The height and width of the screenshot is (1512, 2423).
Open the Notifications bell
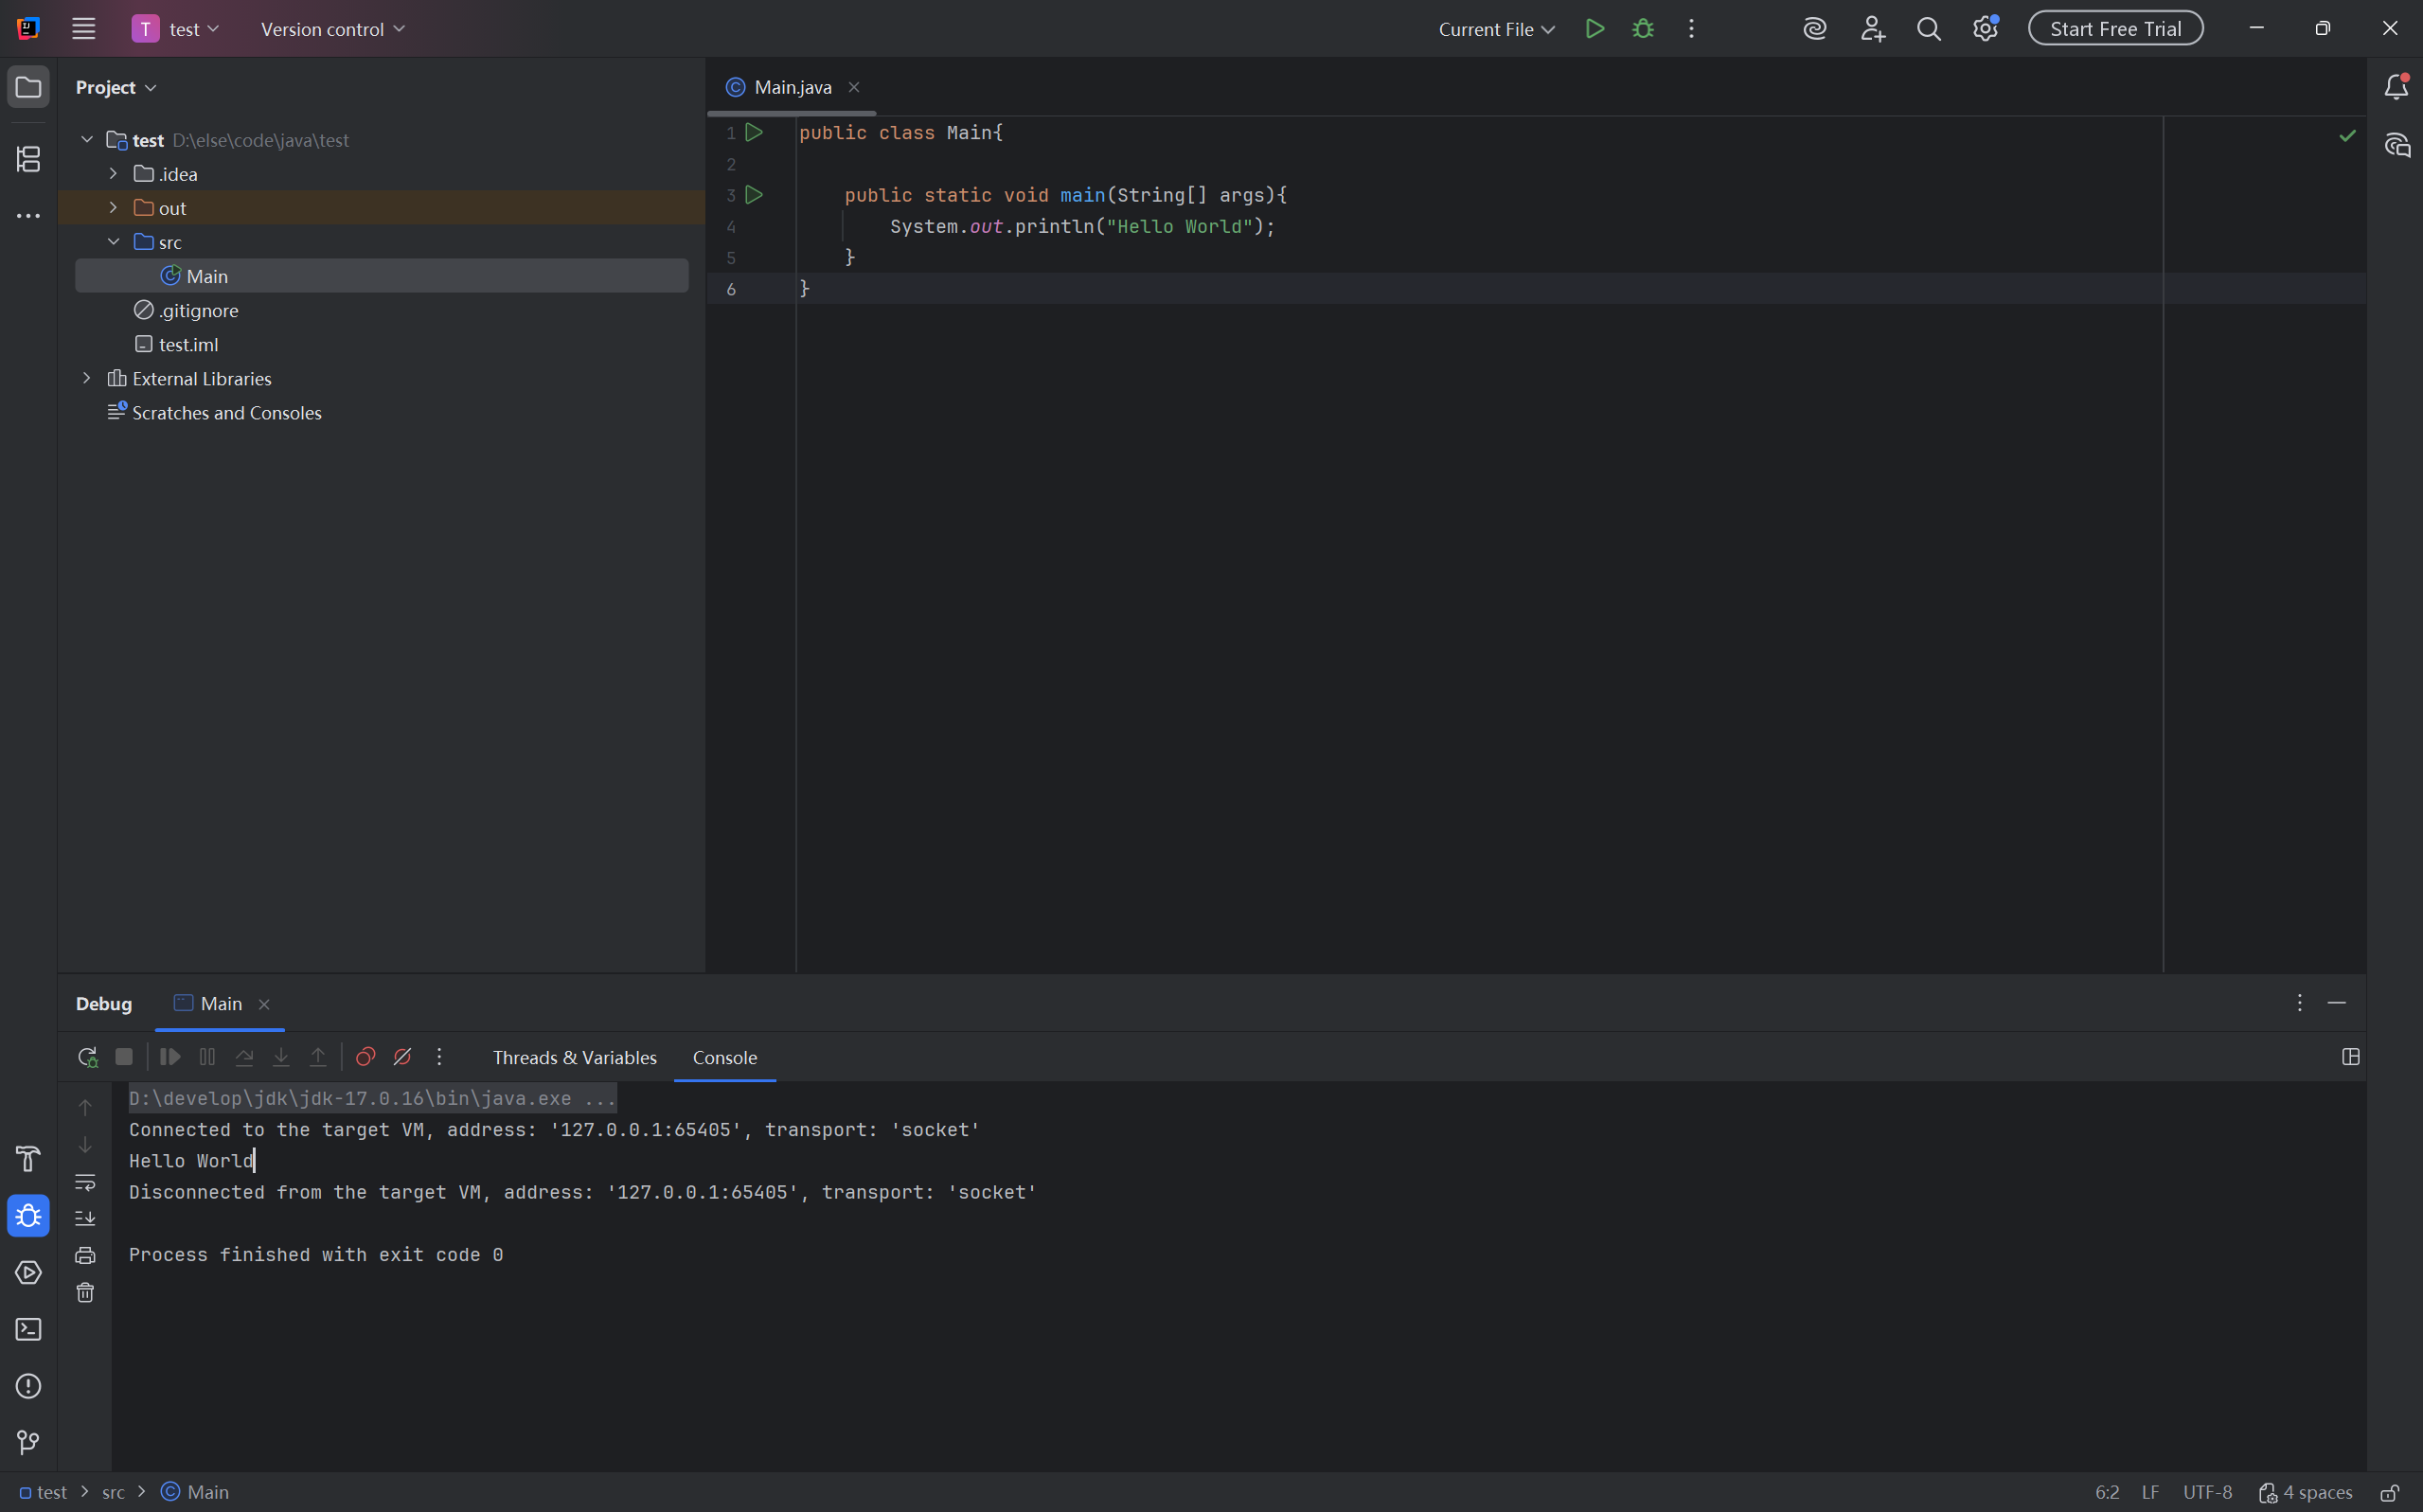pos(2396,87)
